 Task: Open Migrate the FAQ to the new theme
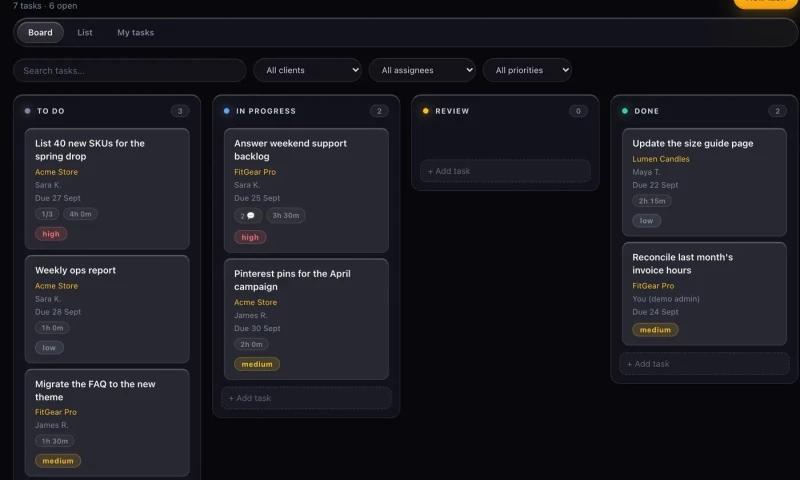tap(107, 423)
